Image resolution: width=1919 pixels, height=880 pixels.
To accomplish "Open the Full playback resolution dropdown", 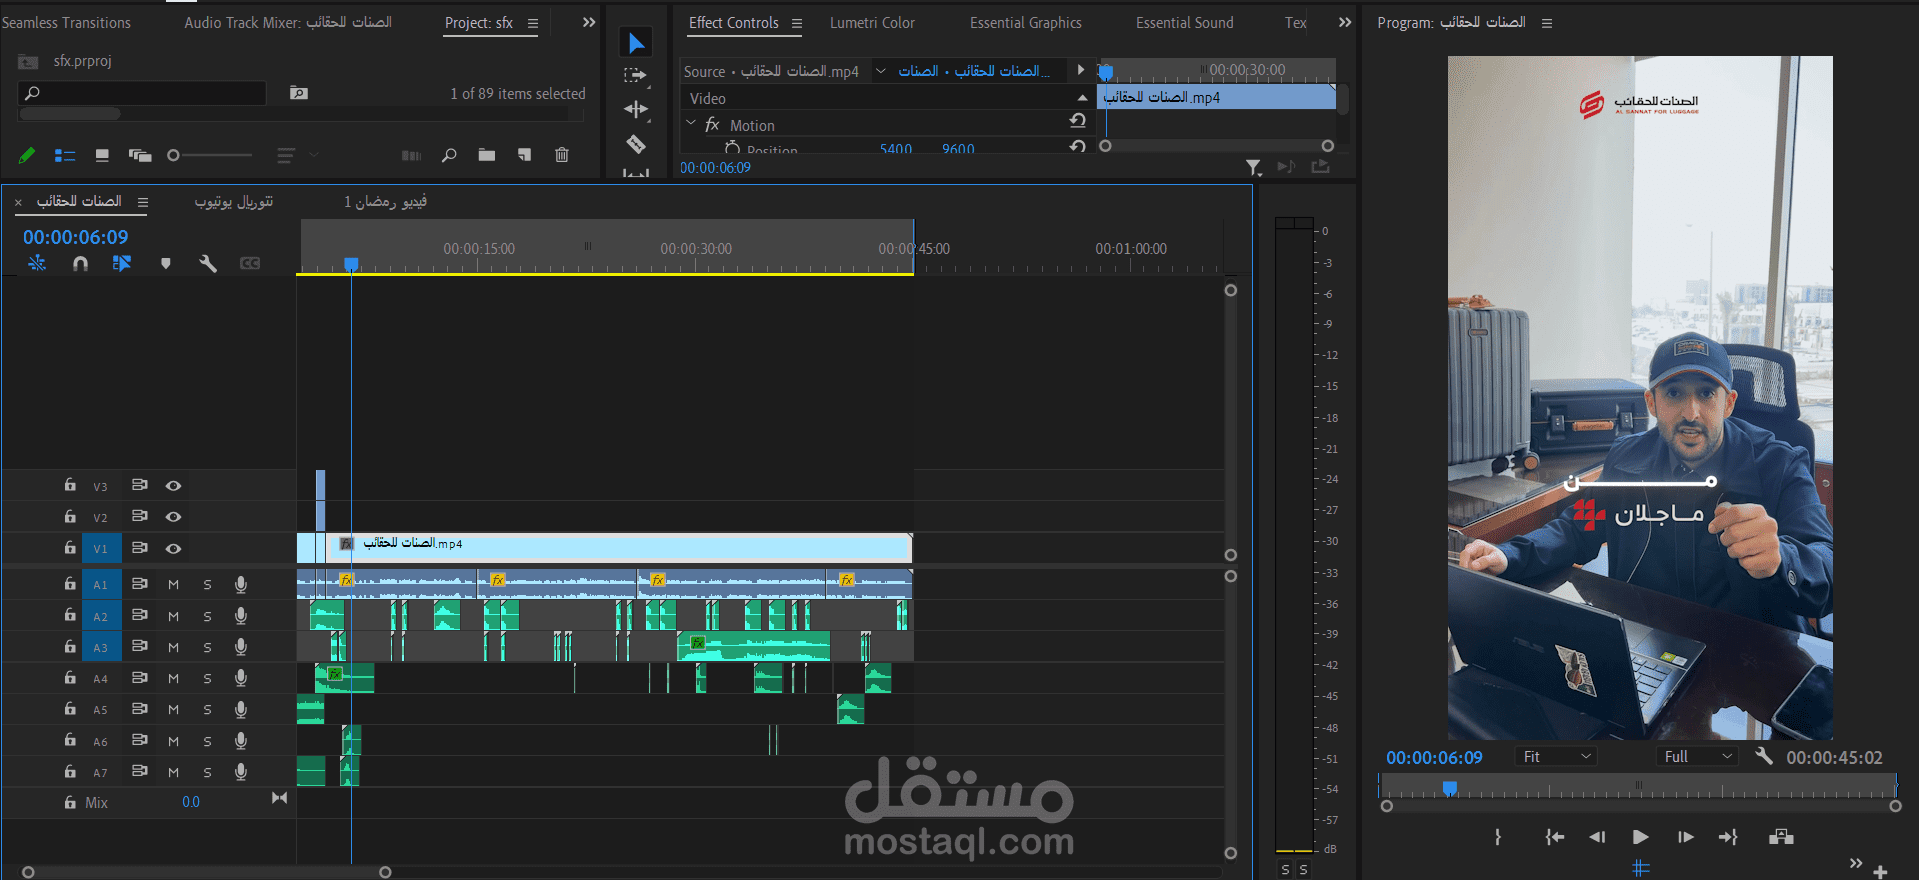I will [x=1697, y=757].
